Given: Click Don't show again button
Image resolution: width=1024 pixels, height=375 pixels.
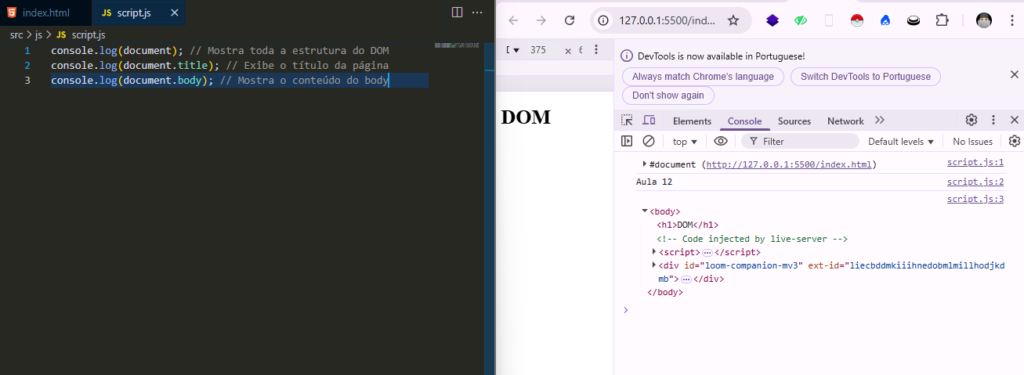Looking at the screenshot, I should (668, 95).
